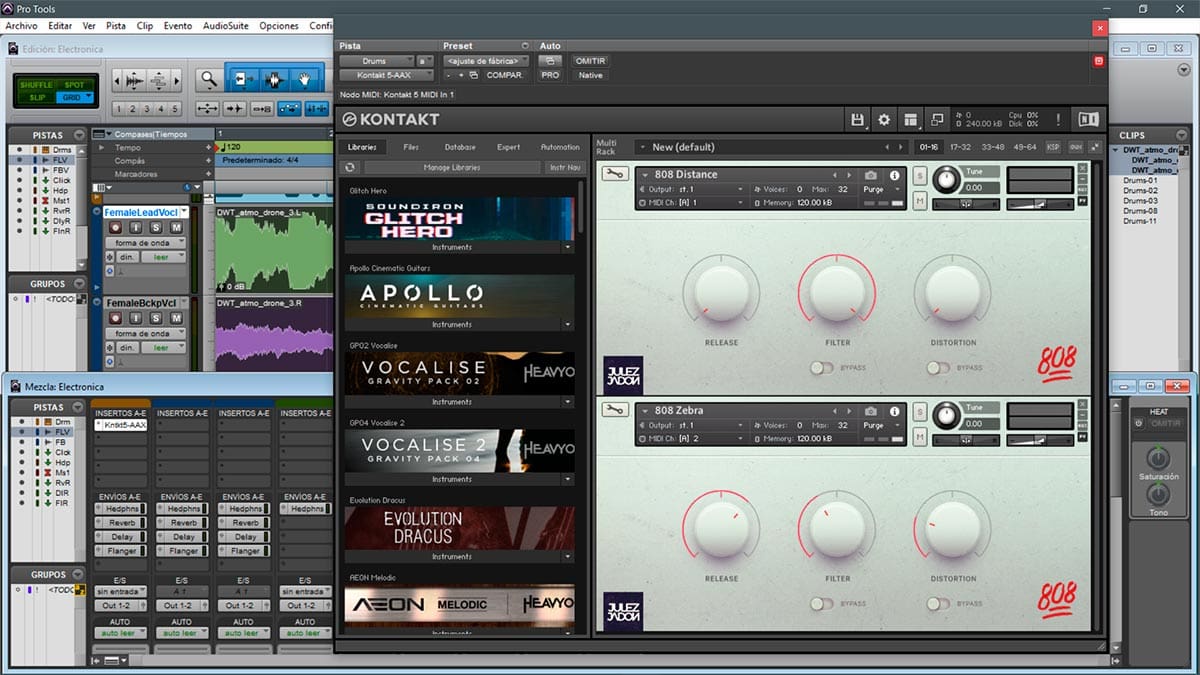1200x675 pixels.
Task: Click the Manage Libraries button
Action: pos(452,167)
